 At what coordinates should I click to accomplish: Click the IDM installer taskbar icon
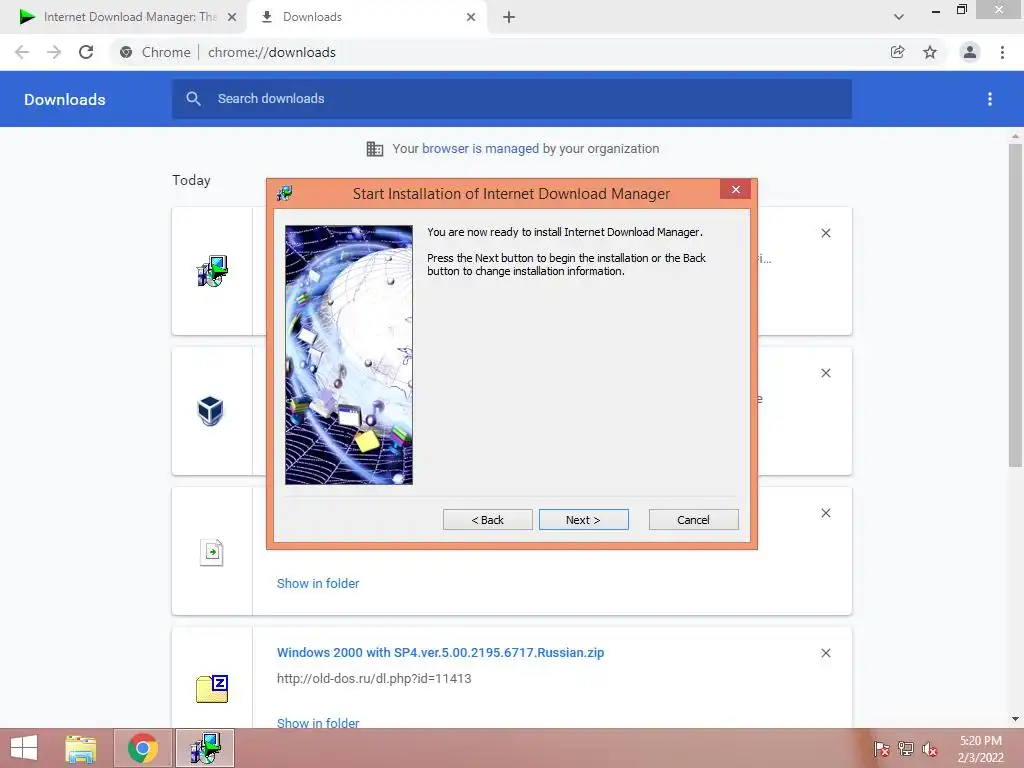tap(205, 748)
